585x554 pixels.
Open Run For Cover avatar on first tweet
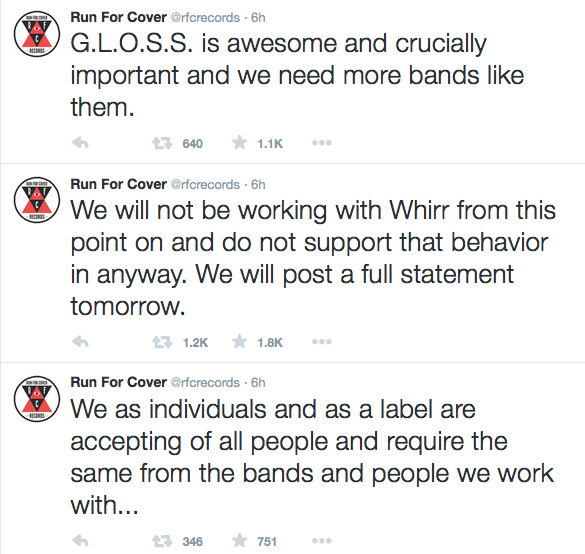37,34
